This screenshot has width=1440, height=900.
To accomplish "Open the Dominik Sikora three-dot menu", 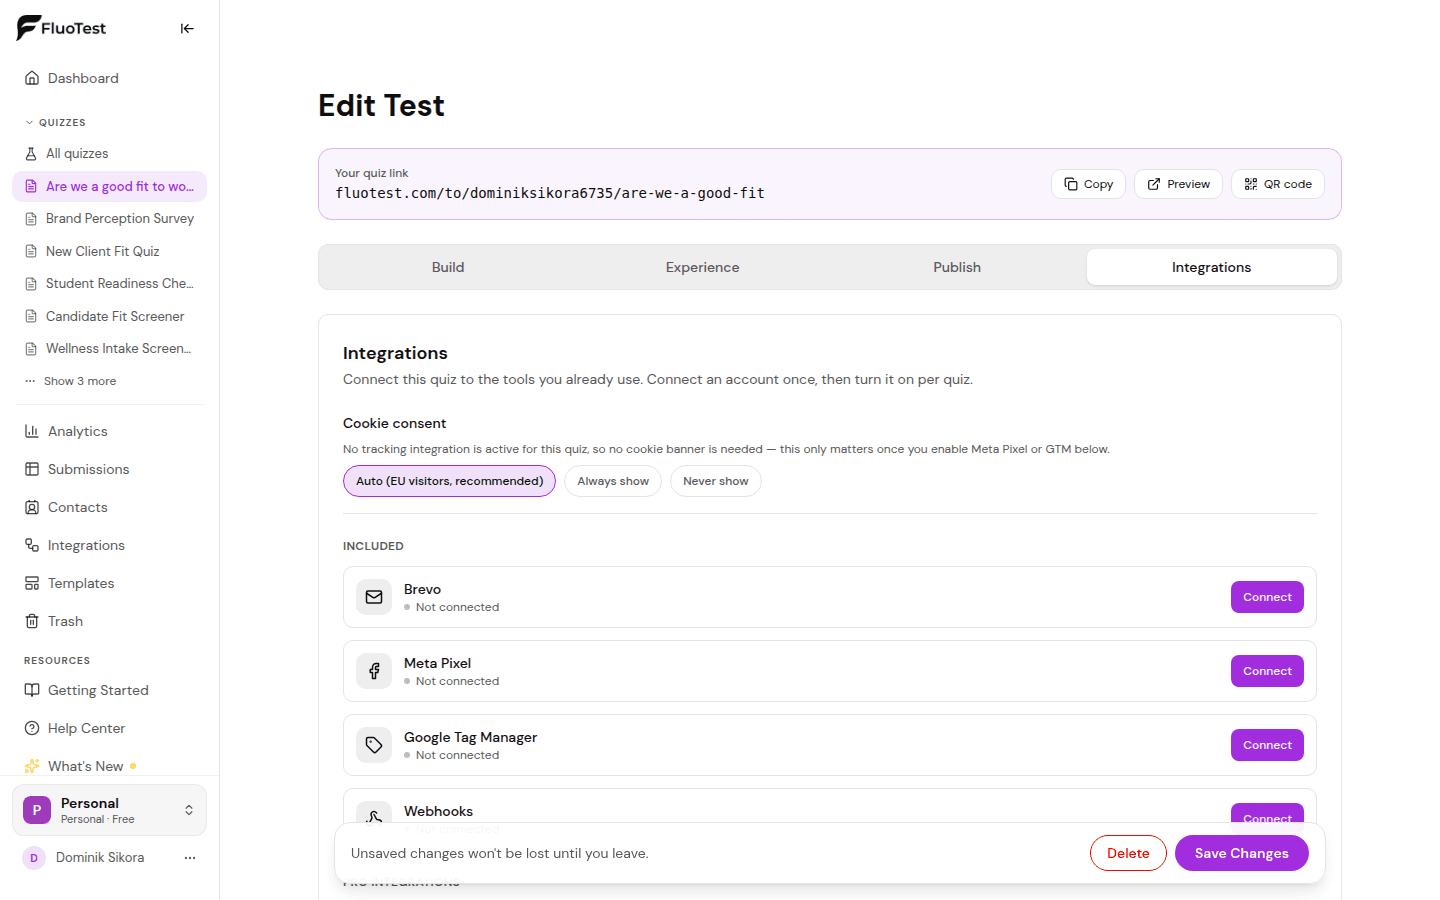I will [x=190, y=858].
